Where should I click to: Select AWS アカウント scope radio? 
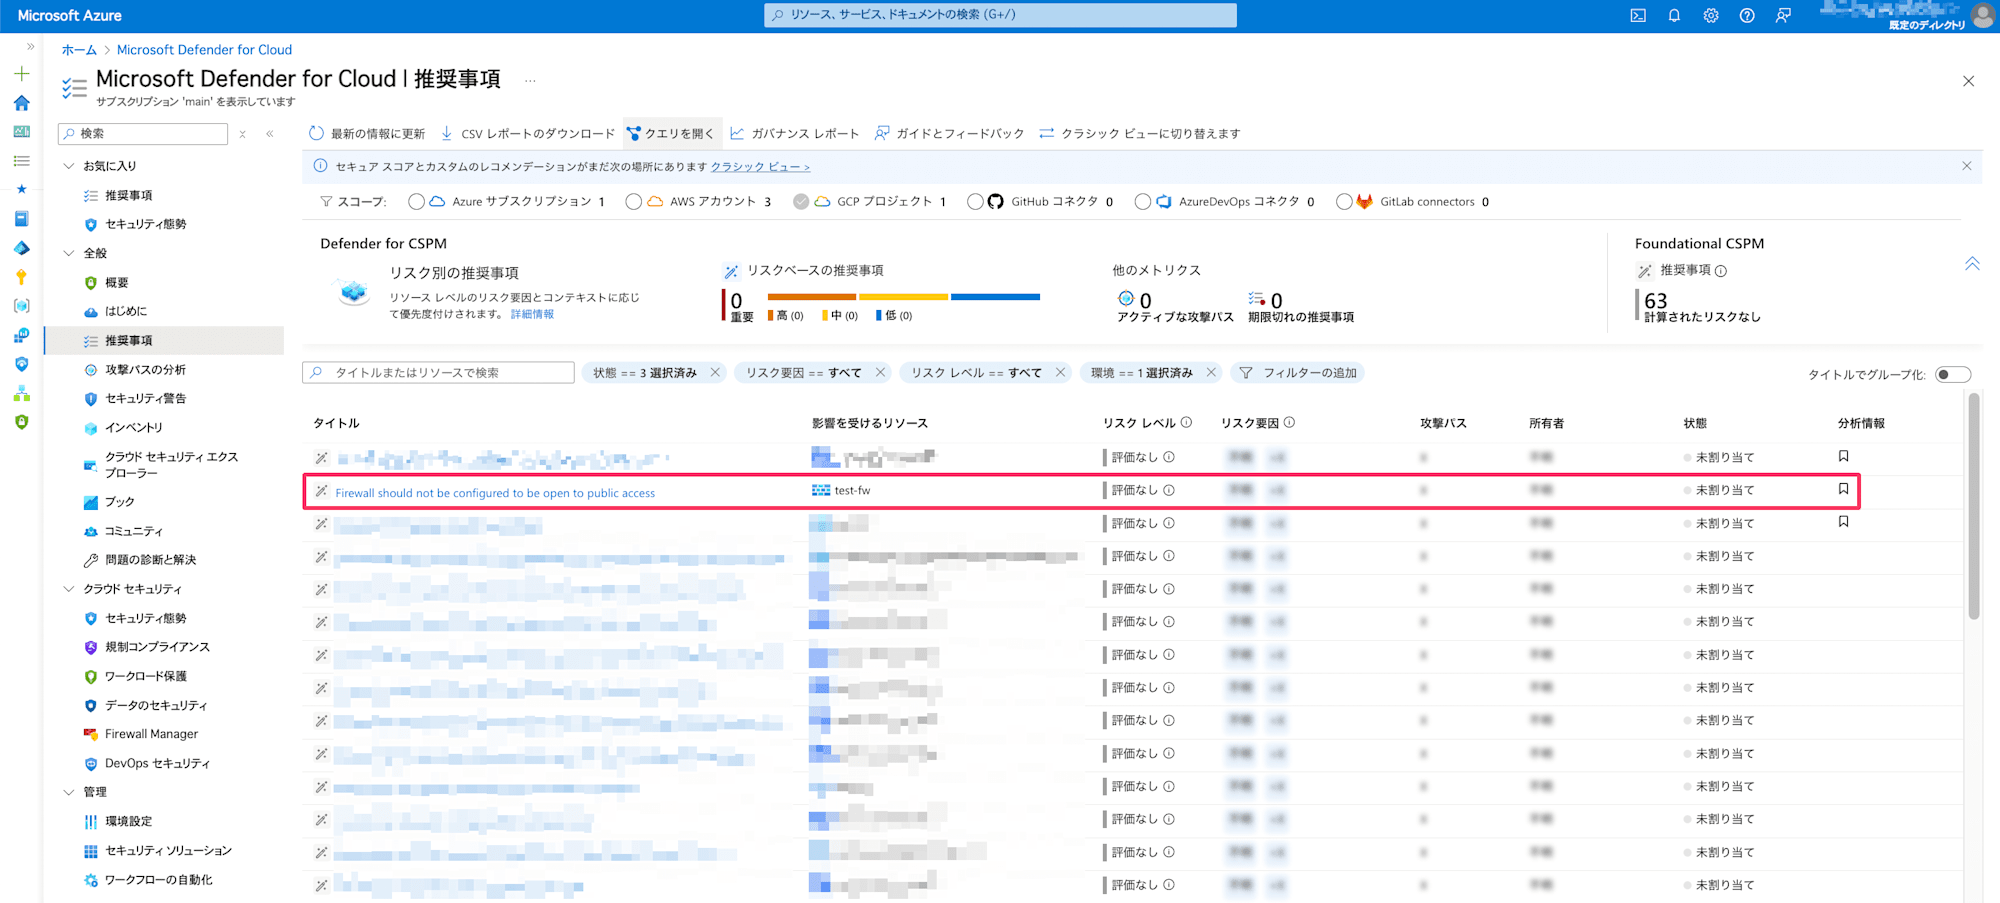(x=633, y=201)
